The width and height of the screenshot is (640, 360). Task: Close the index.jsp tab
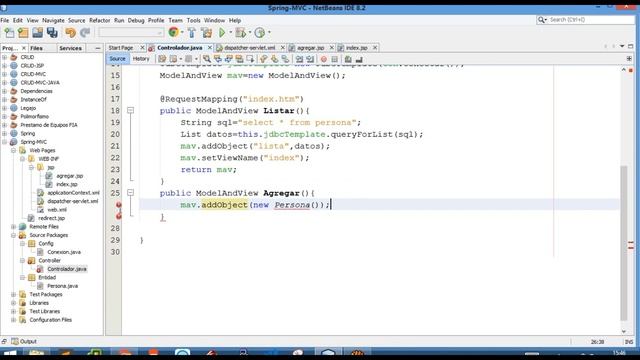coord(375,48)
